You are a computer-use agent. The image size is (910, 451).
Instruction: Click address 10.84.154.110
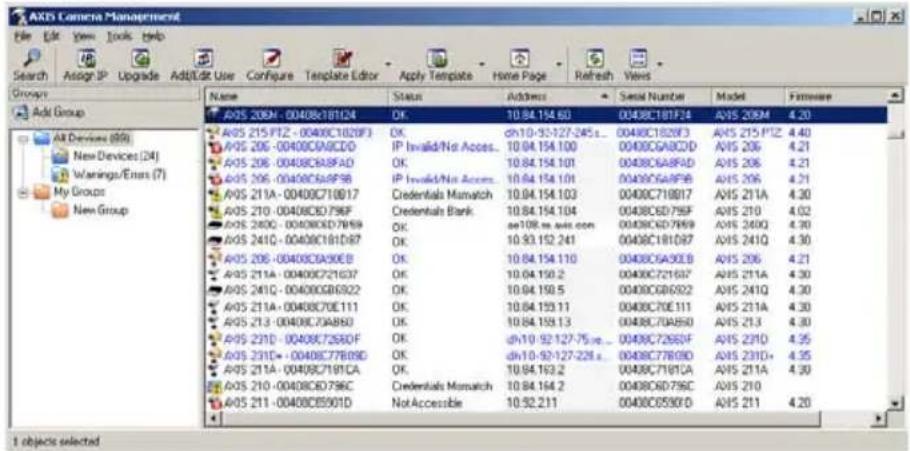[543, 258]
